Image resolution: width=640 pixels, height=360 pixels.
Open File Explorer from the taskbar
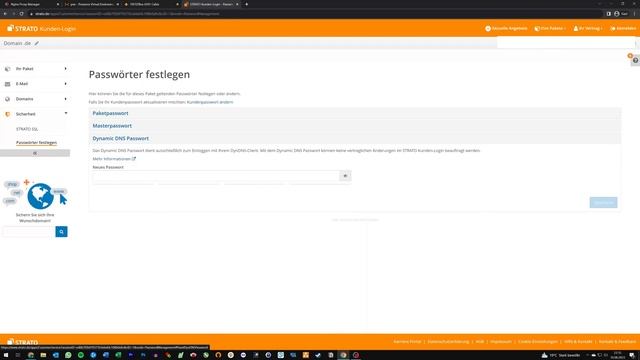pos(43,355)
